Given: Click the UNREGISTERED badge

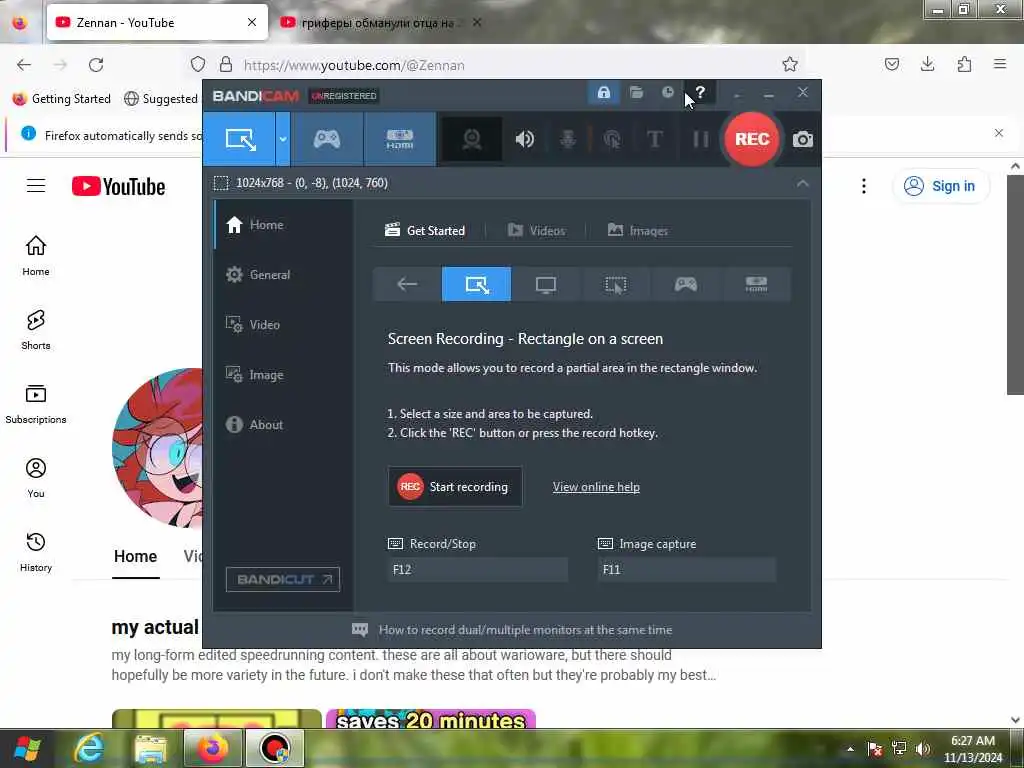Looking at the screenshot, I should click(x=344, y=96).
